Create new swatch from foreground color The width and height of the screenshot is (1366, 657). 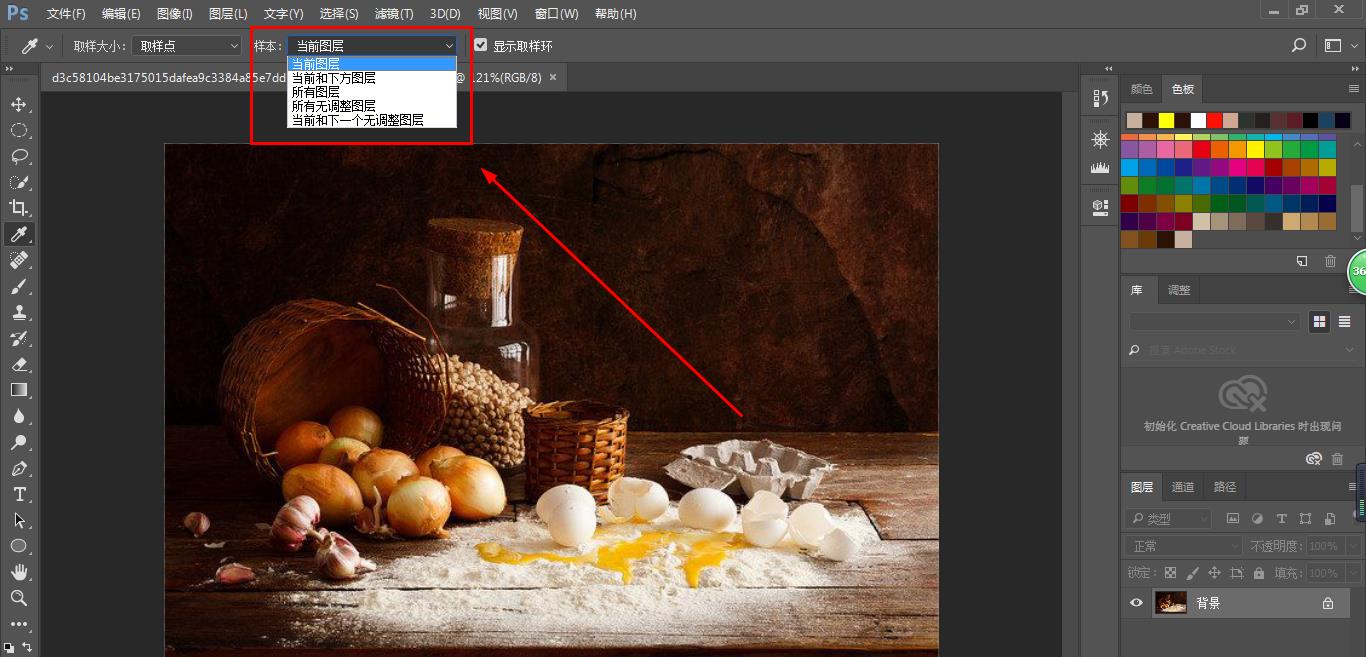[x=1302, y=261]
